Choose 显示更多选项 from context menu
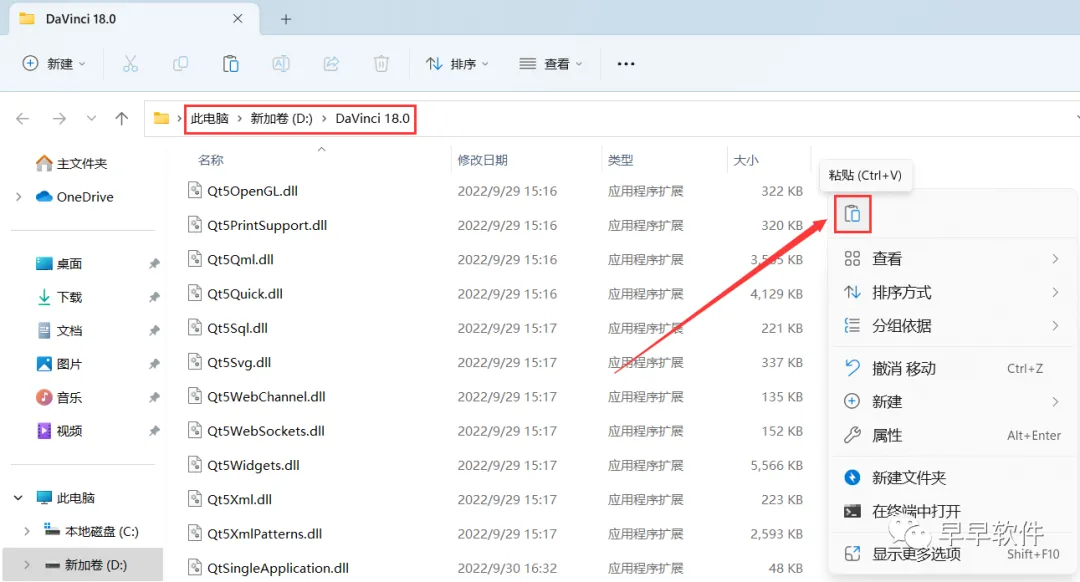The height and width of the screenshot is (582, 1080). tap(953, 553)
